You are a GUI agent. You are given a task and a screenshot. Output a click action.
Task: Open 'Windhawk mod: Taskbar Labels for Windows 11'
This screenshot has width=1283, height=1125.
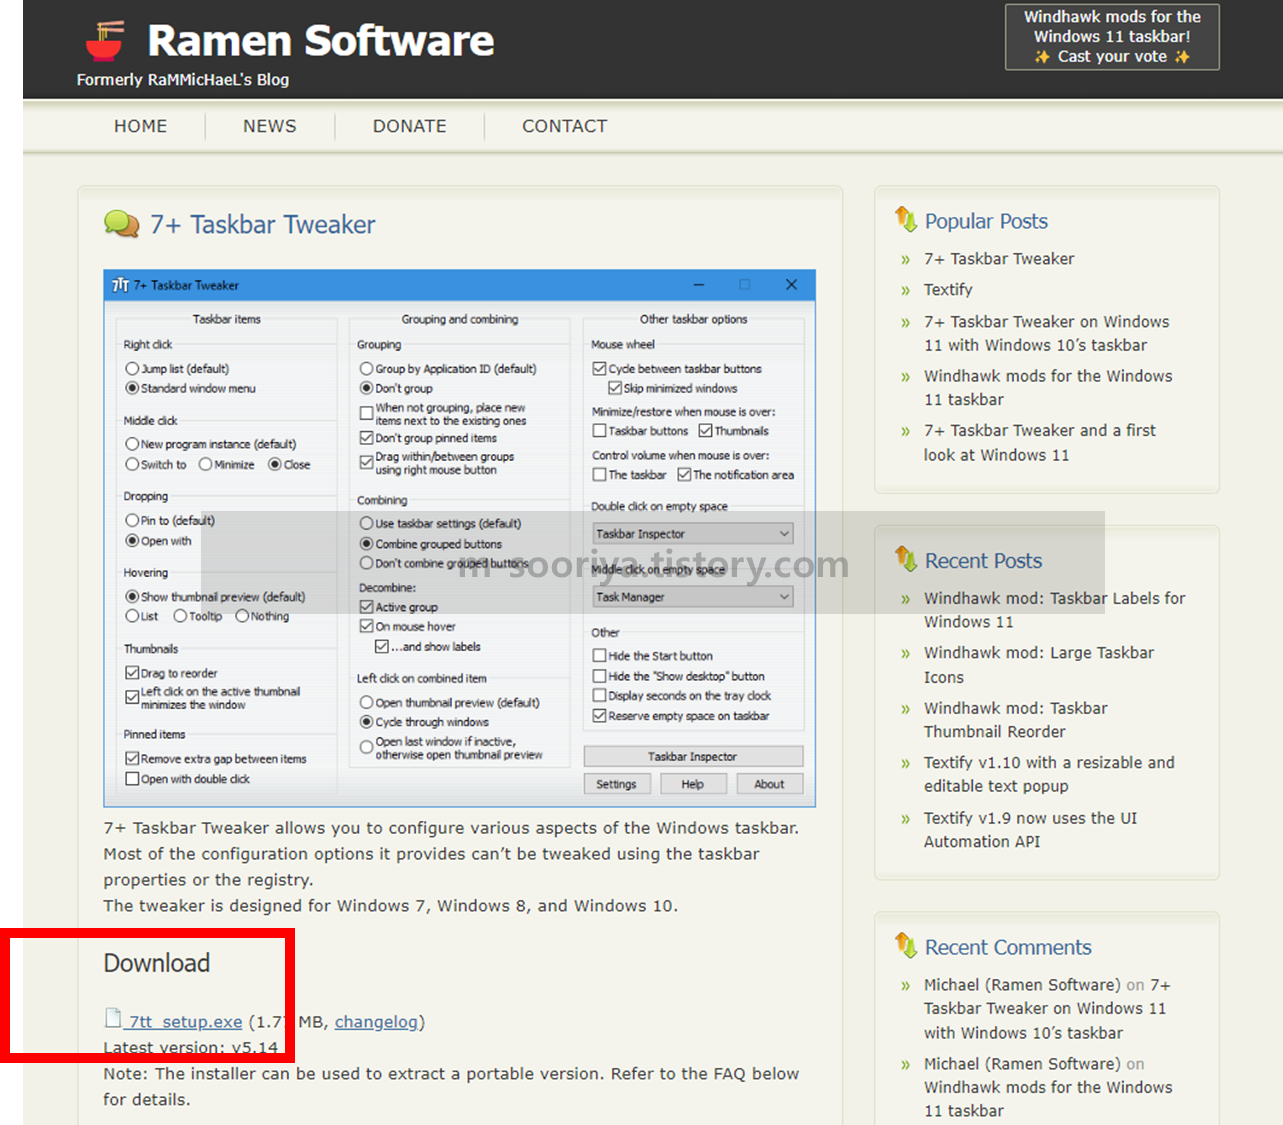(1055, 610)
